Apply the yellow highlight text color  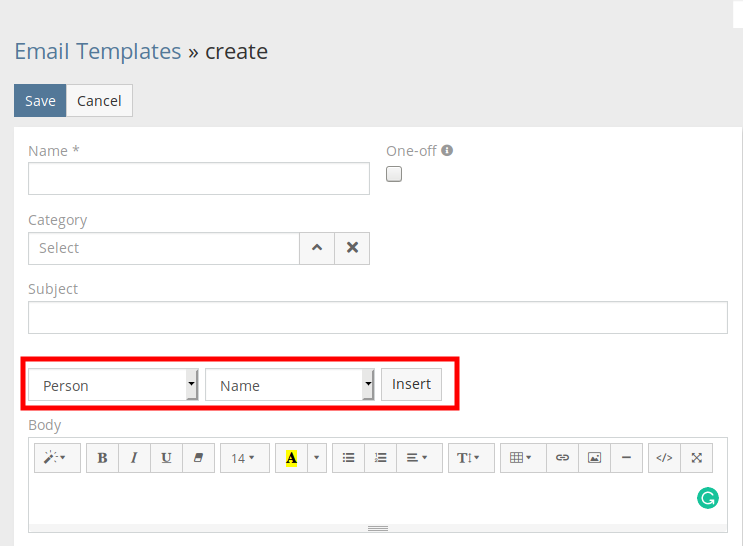point(291,458)
